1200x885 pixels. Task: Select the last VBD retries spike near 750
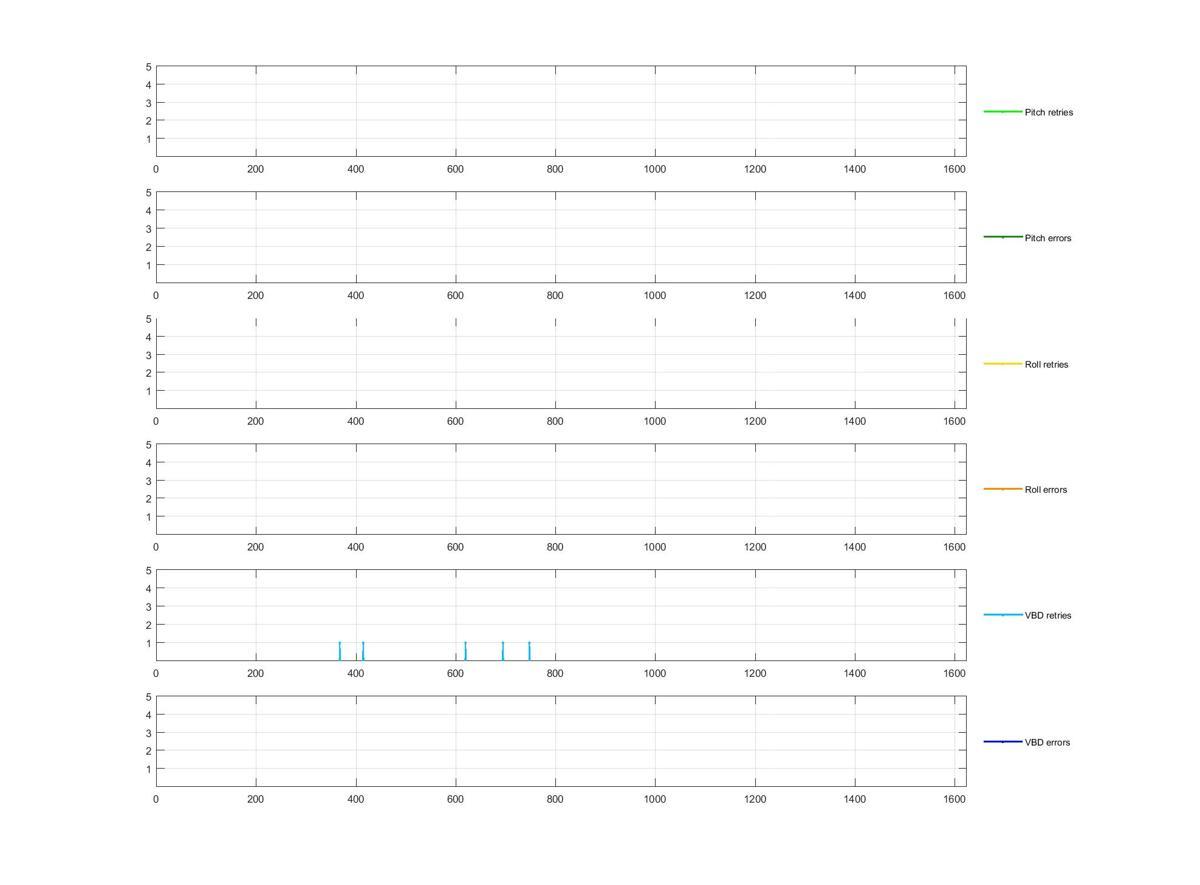click(529, 651)
